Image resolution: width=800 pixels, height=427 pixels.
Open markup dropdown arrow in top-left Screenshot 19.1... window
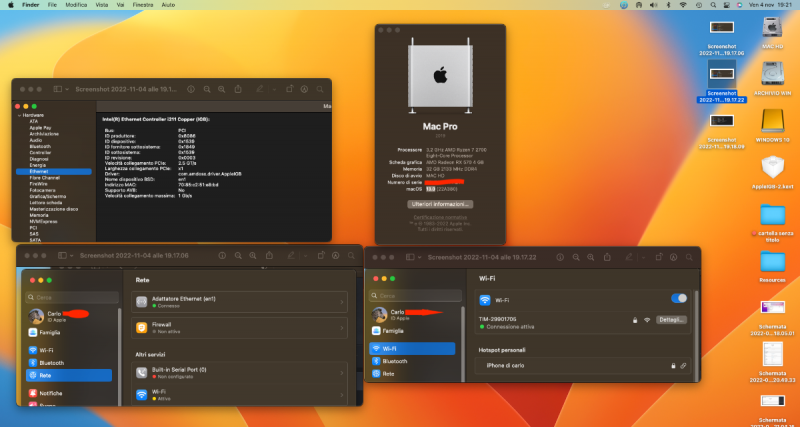(274, 89)
